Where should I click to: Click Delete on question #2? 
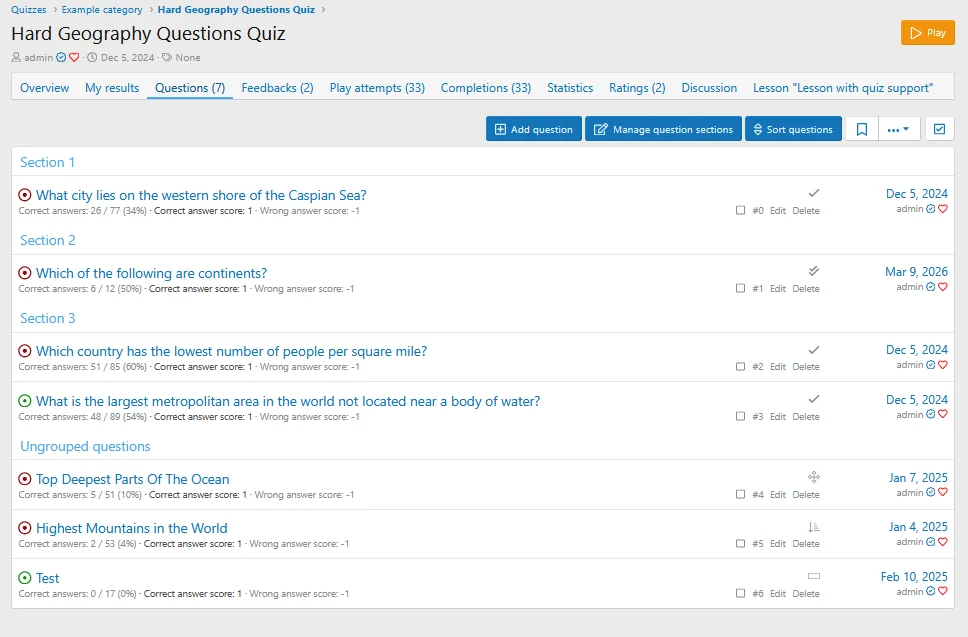click(806, 367)
